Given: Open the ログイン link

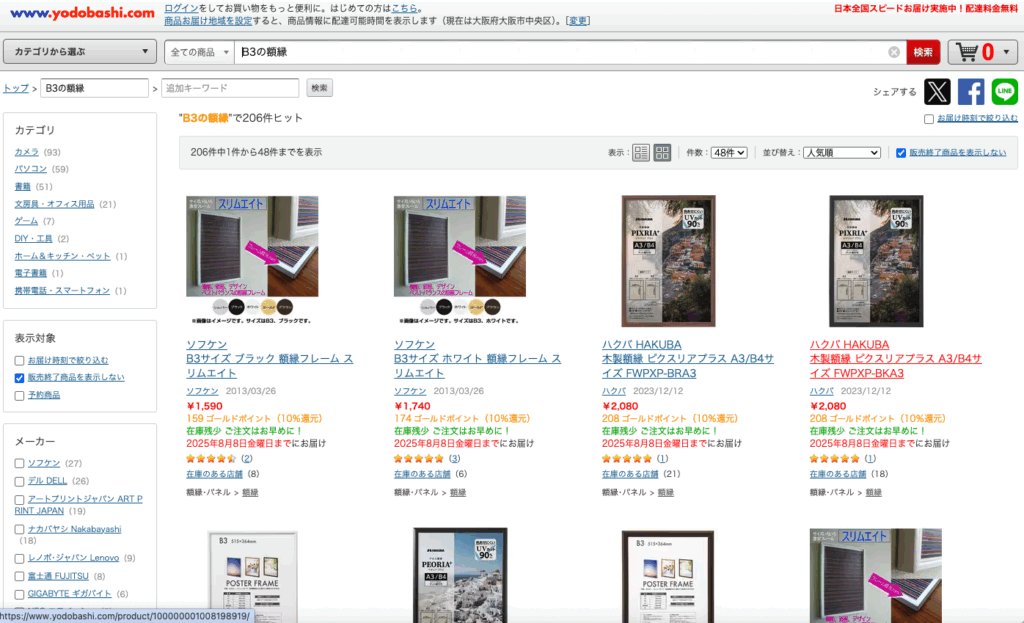Looking at the screenshot, I should coord(181,8).
